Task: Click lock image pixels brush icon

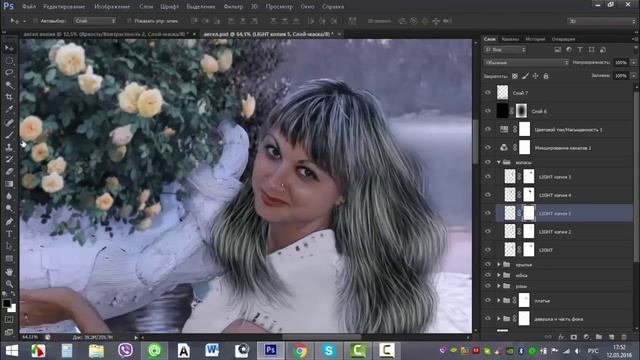Action: tap(525, 76)
